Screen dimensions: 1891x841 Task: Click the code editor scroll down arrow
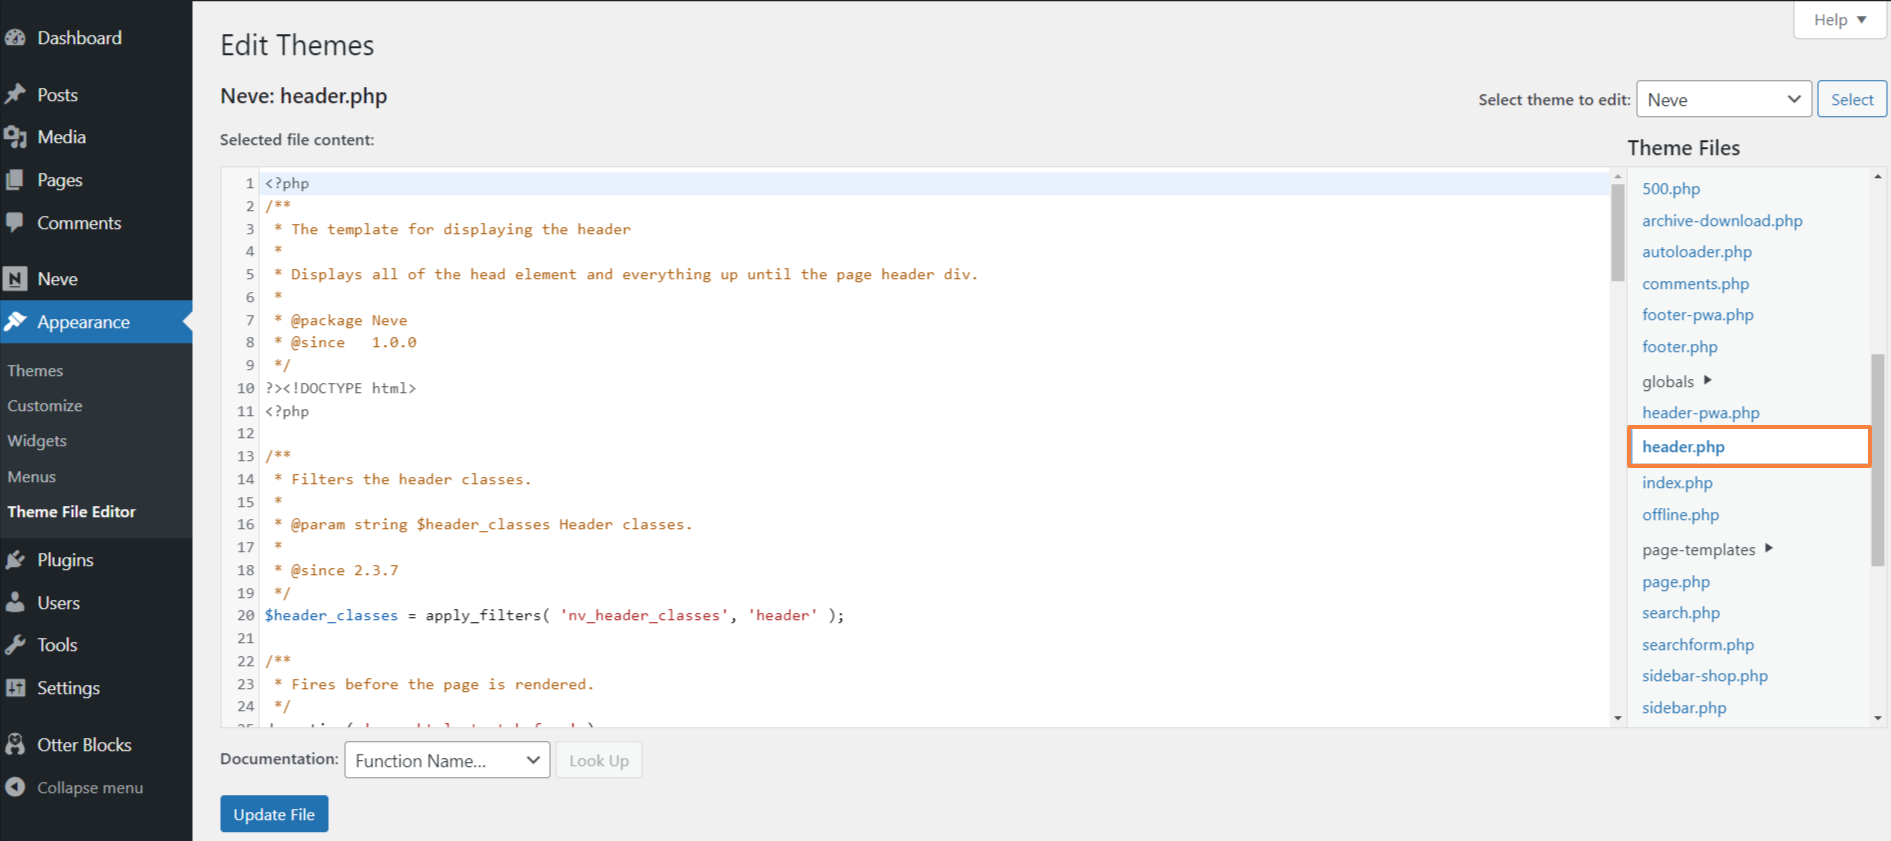(x=1617, y=718)
